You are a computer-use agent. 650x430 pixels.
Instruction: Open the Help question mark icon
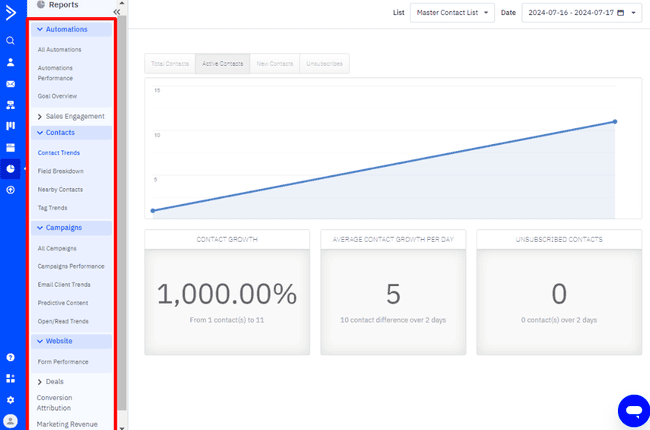[10, 357]
